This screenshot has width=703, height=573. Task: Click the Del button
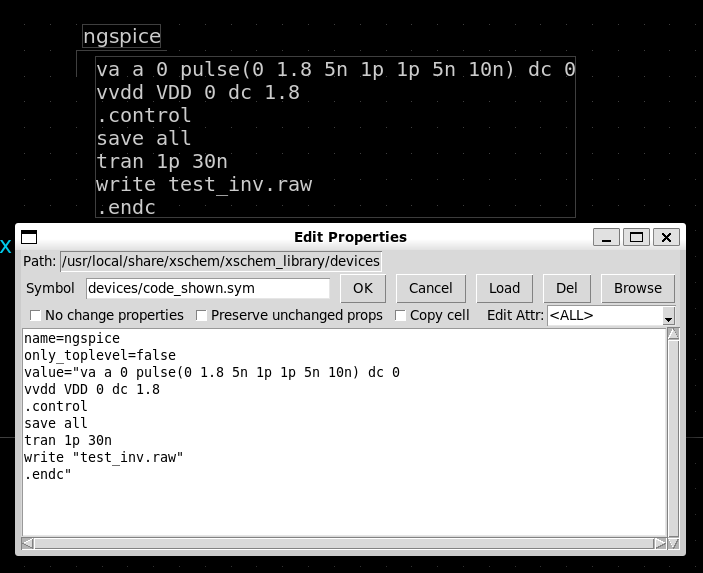coord(566,288)
